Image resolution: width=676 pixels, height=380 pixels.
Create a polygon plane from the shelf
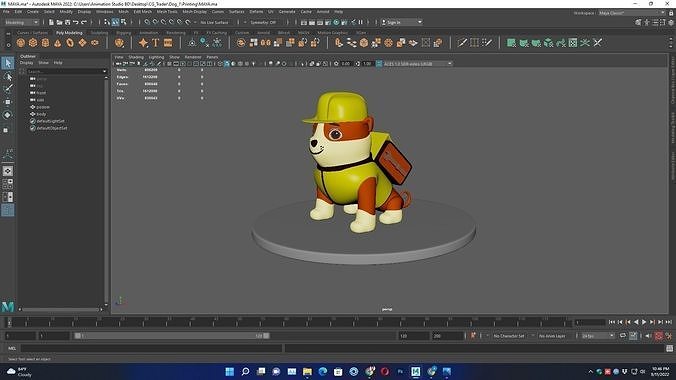pyautogui.click(x=82, y=43)
